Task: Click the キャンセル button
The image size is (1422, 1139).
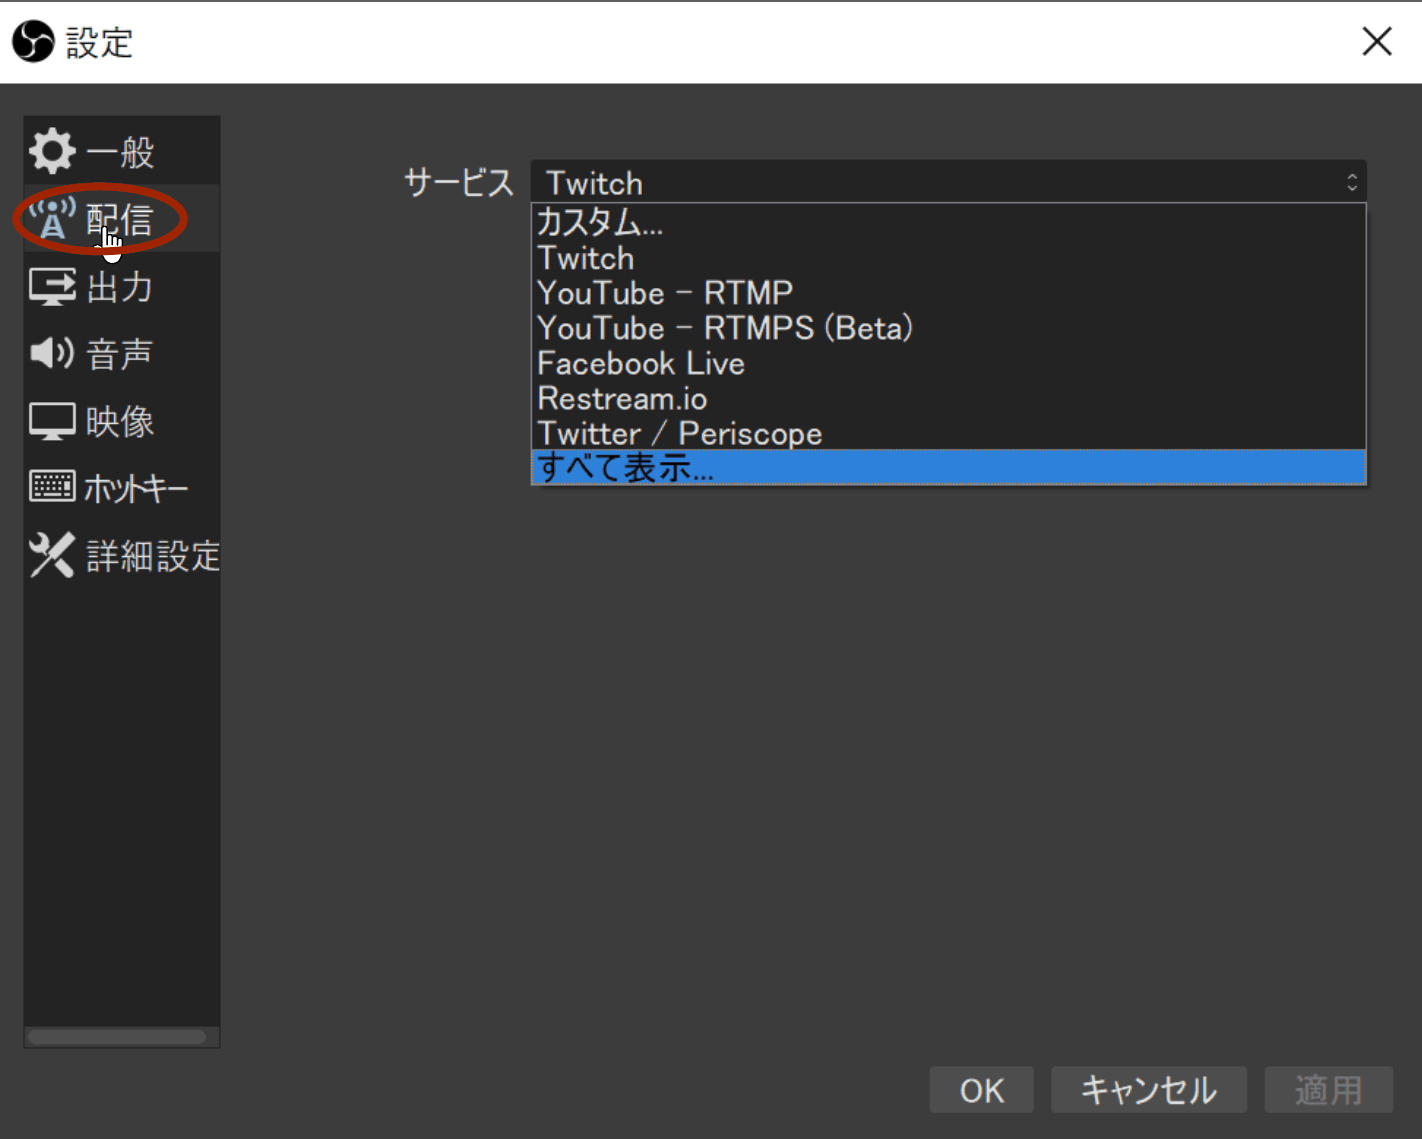Action: tap(1148, 1090)
